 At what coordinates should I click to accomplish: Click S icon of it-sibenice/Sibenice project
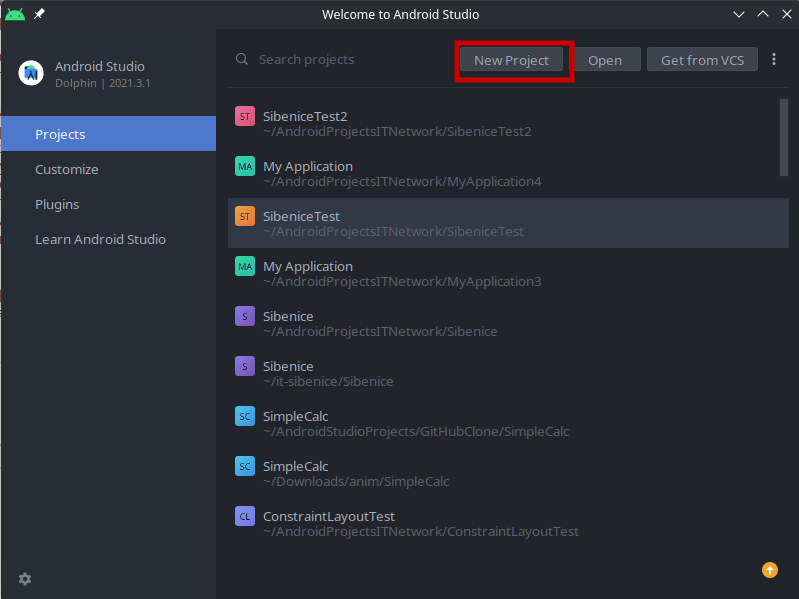pyautogui.click(x=245, y=366)
